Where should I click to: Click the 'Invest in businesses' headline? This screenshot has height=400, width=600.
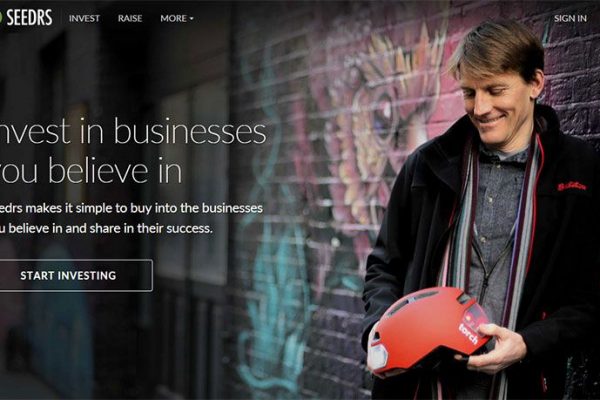click(x=133, y=132)
